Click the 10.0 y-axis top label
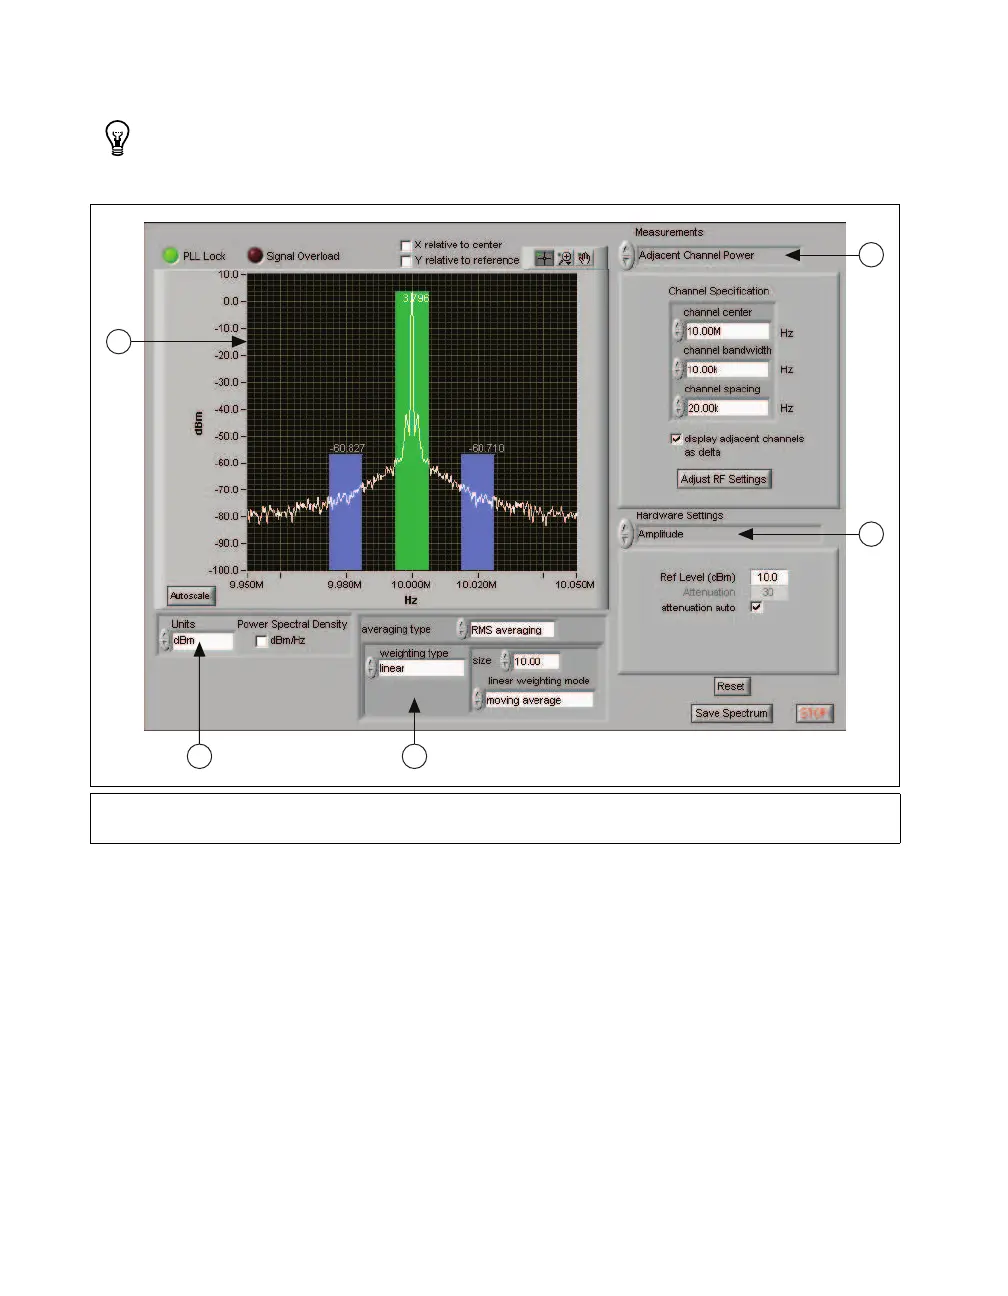This screenshot has width=1008, height=1296. [229, 274]
